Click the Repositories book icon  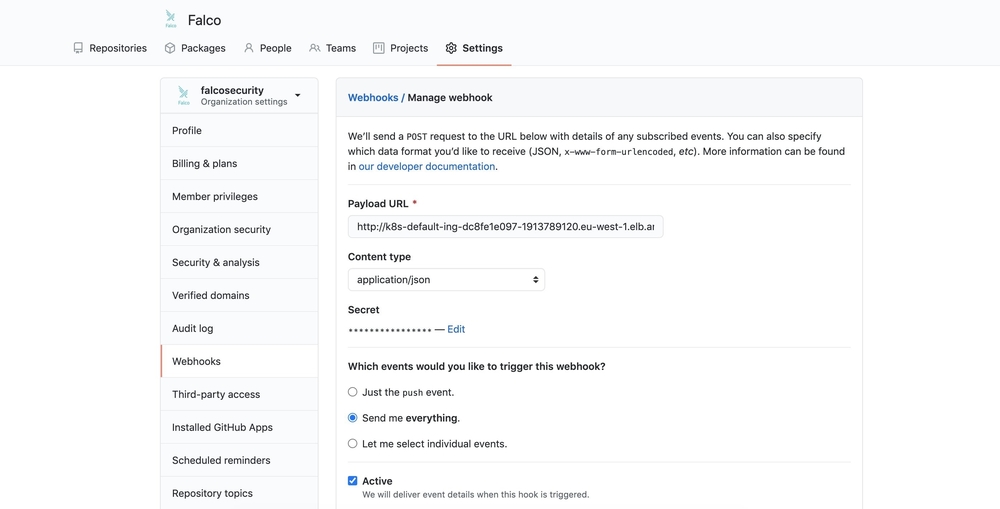(x=78, y=48)
